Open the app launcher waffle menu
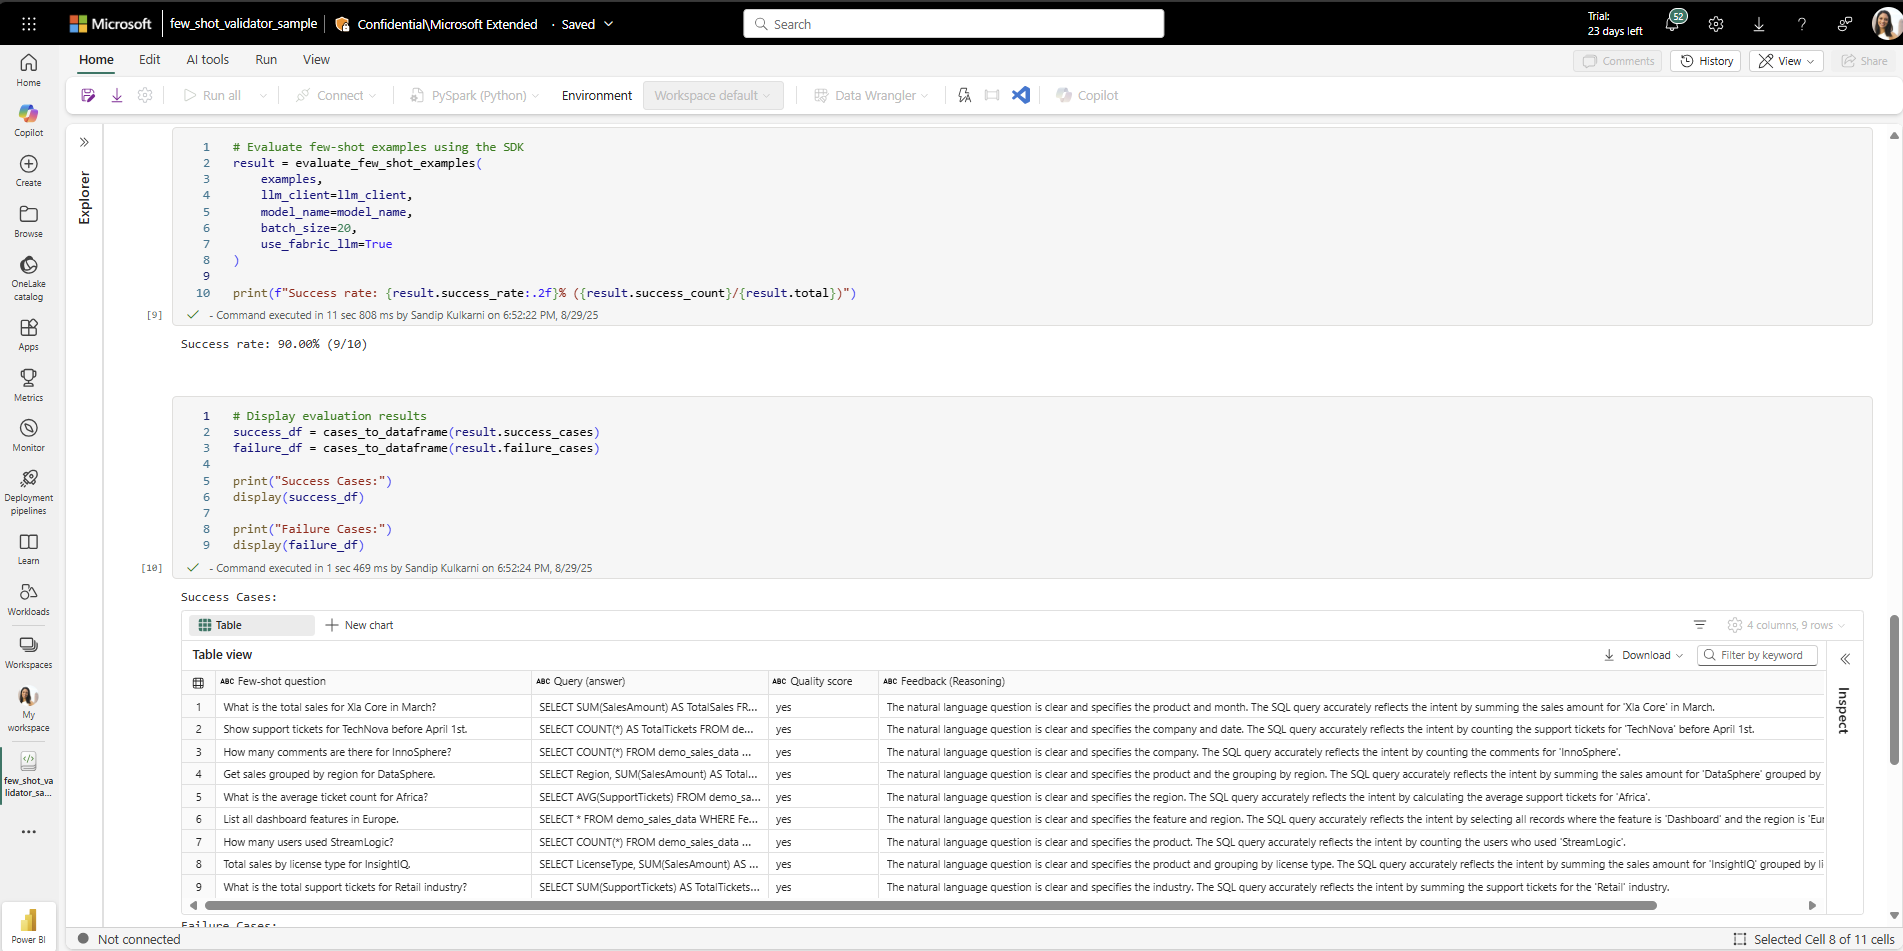 click(29, 24)
